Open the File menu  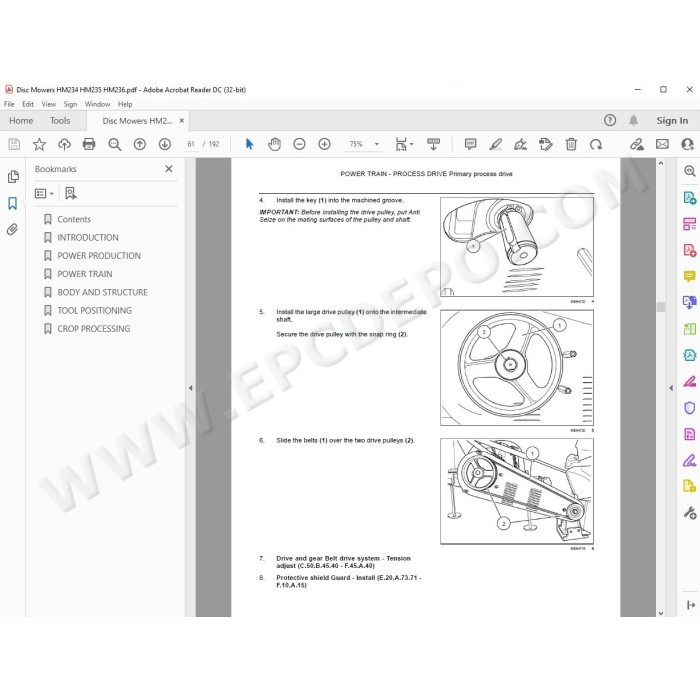[9, 104]
